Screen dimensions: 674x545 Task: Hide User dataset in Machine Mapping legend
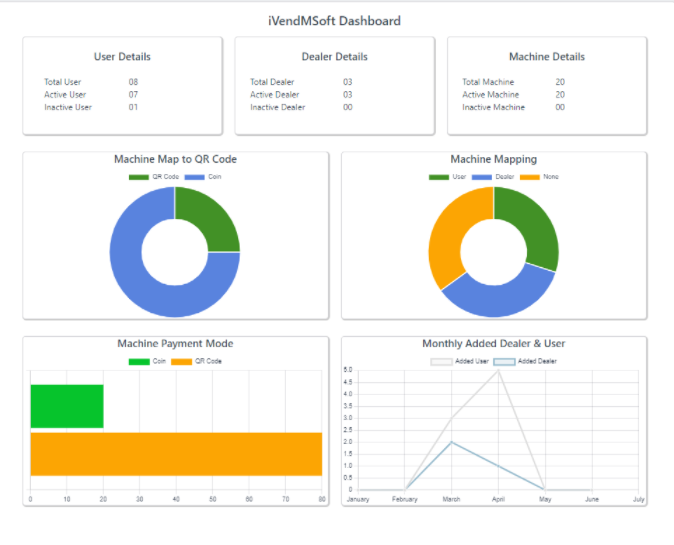pos(450,177)
